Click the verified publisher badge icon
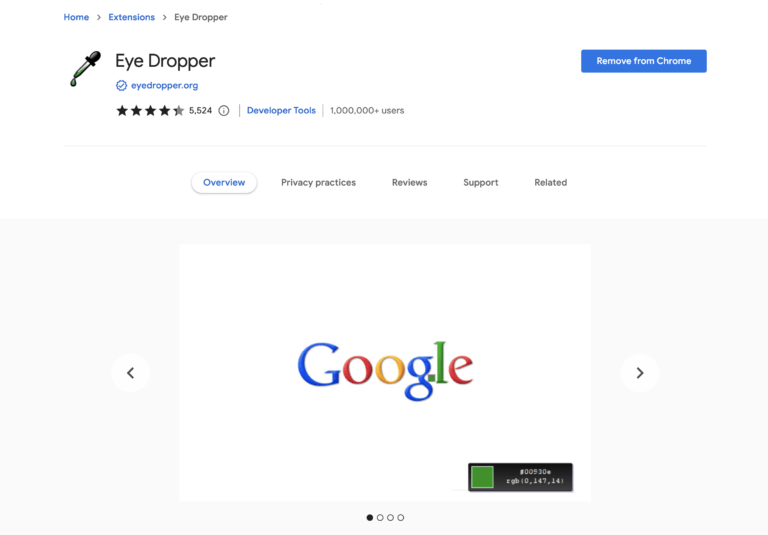 [121, 86]
